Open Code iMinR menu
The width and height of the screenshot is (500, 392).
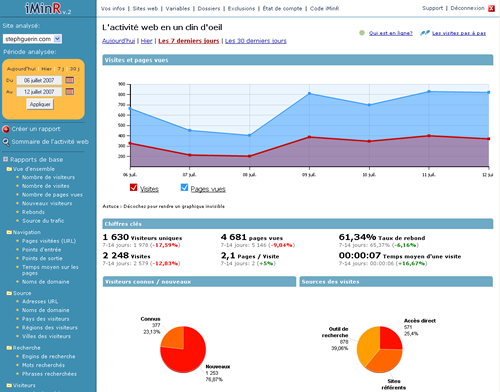coord(324,9)
